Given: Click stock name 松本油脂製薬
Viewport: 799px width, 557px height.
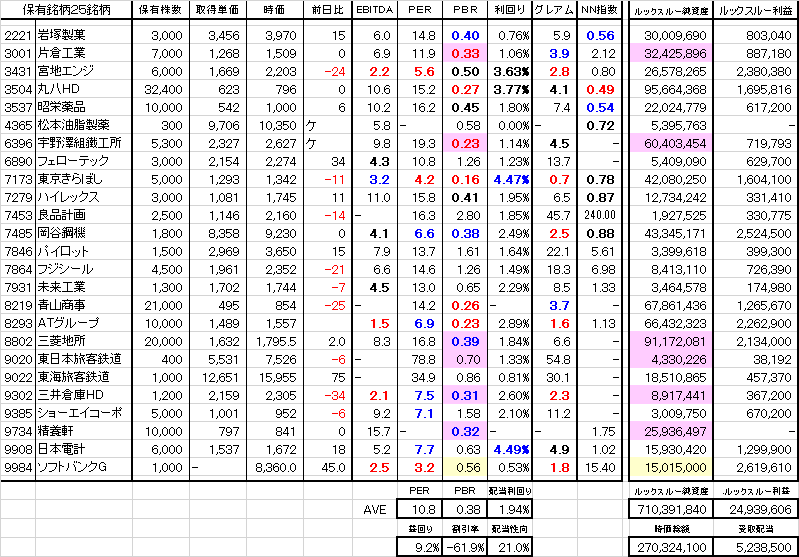Looking at the screenshot, I should [x=73, y=125].
